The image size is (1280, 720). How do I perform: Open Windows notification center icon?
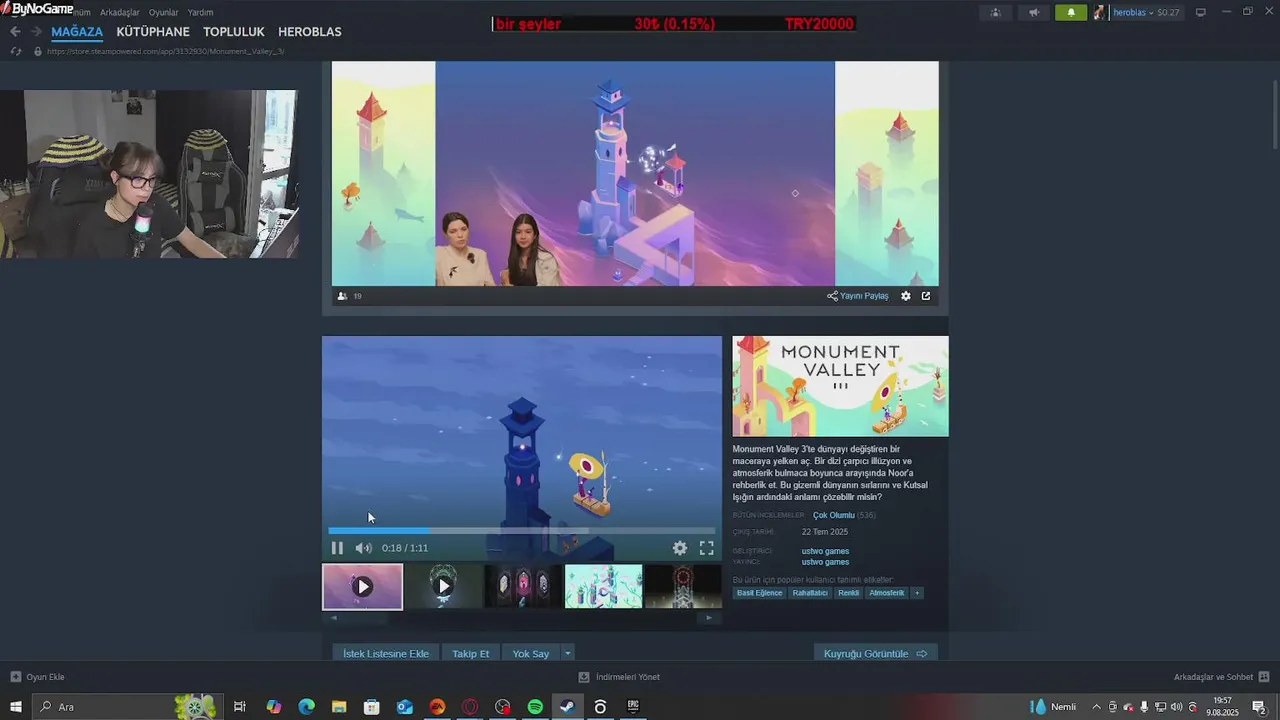click(1260, 707)
